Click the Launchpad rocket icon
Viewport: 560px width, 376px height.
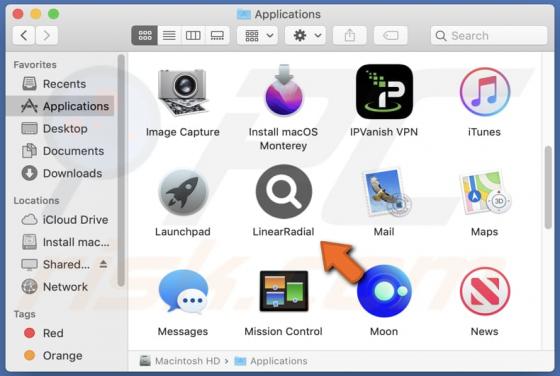(x=183, y=192)
